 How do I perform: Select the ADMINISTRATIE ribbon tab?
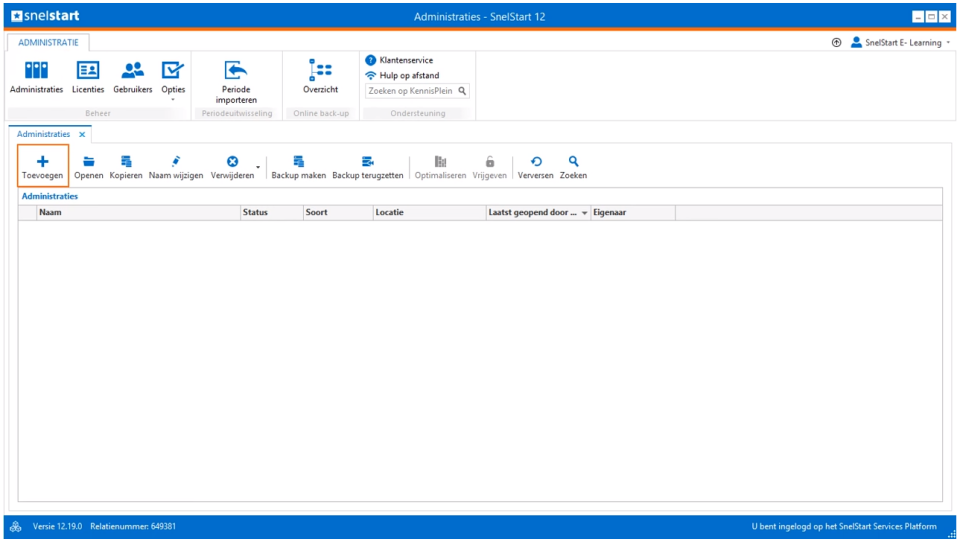pos(48,42)
